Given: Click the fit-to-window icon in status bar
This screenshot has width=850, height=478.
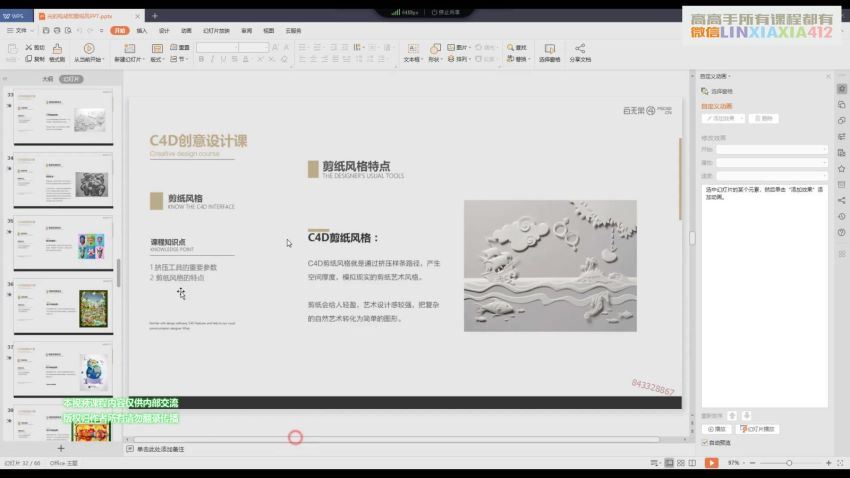Looking at the screenshot, I should [x=840, y=463].
